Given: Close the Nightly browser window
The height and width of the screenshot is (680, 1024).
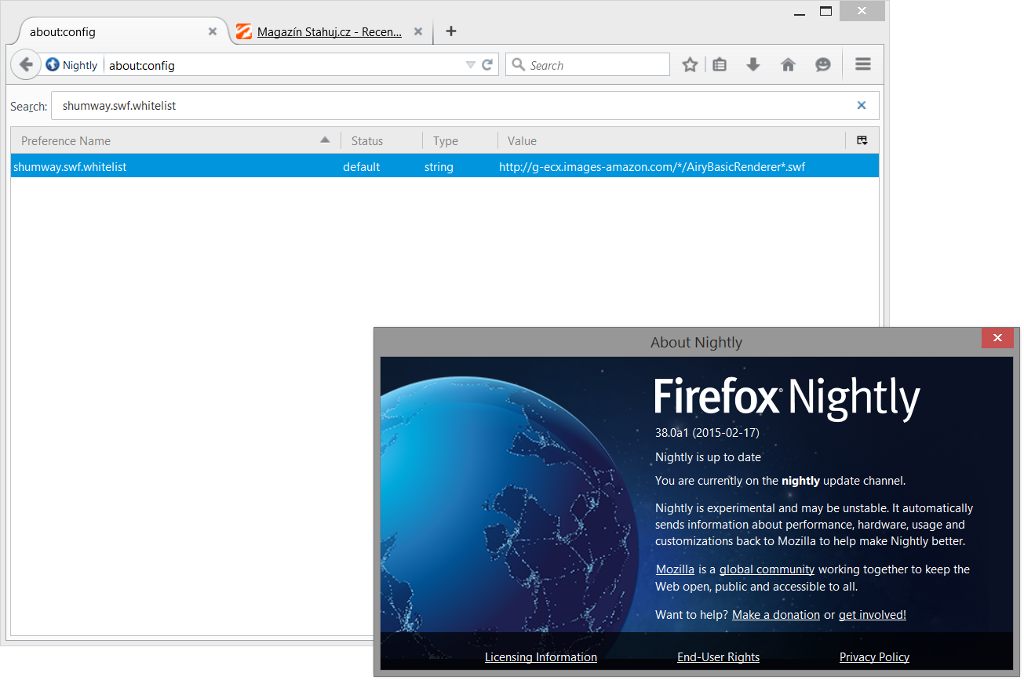Looking at the screenshot, I should coord(862,11).
